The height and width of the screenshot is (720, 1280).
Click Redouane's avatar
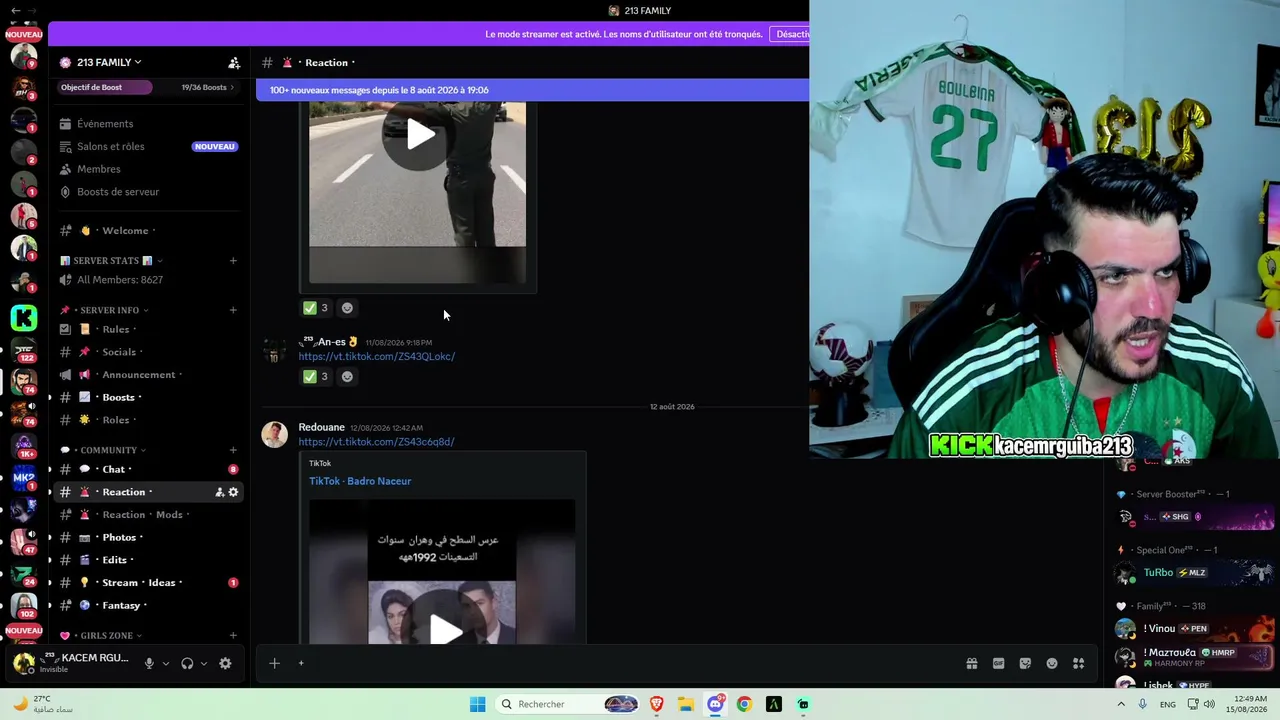click(274, 434)
